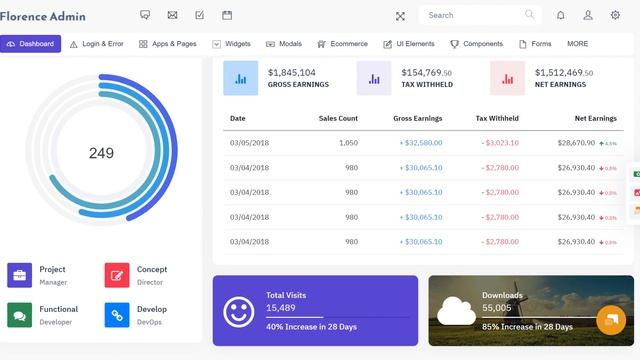Click the +$32,580.00 gross earnings value
This screenshot has height=360, width=640.
coord(421,143)
